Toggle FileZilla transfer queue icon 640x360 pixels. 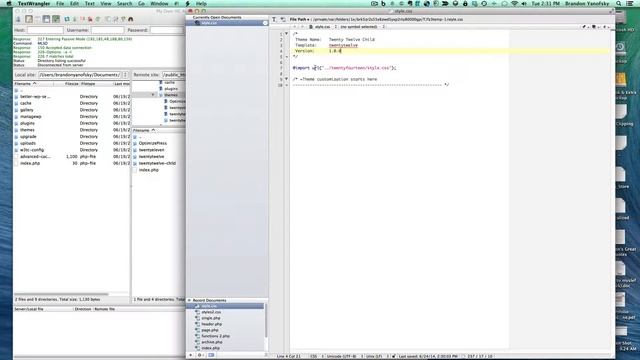(56, 19)
